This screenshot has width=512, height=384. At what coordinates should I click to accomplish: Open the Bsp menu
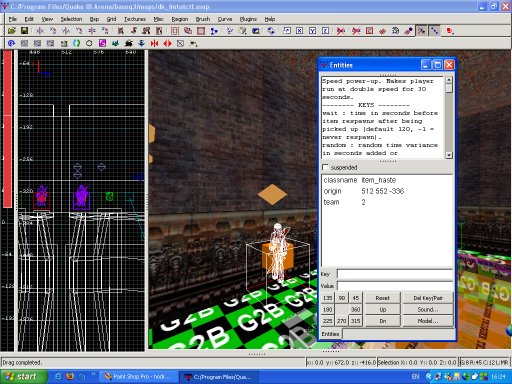(94, 19)
